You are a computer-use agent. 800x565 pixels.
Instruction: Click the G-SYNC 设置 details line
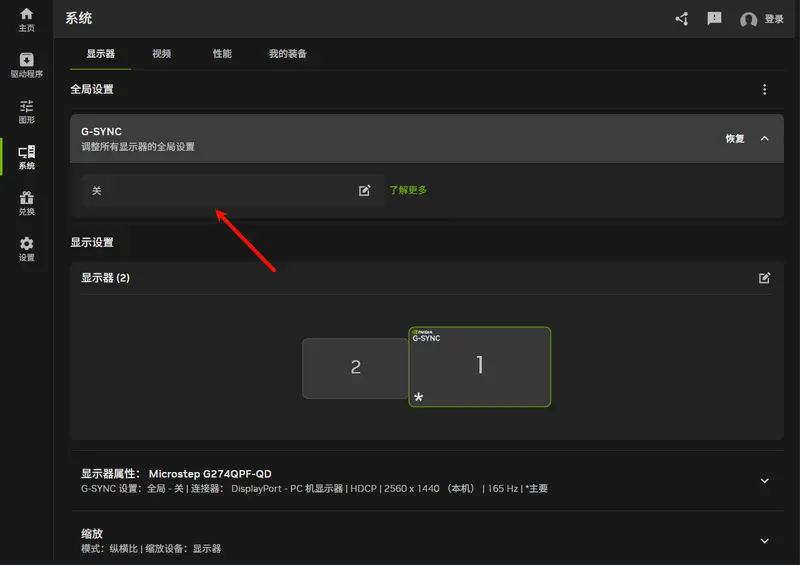click(x=314, y=489)
